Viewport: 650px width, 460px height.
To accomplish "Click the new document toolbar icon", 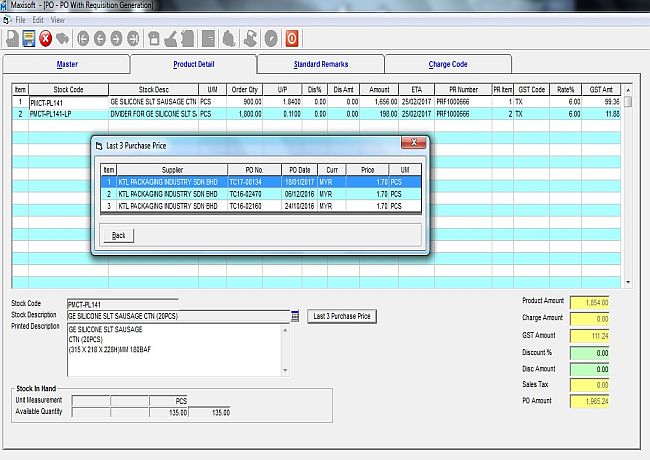I will (x=11, y=39).
